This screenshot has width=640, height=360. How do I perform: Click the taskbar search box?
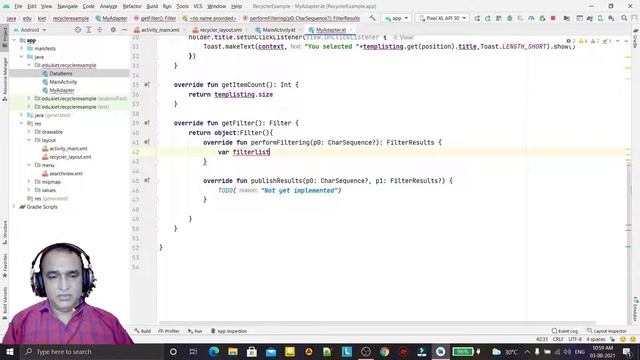pyautogui.click(x=91, y=351)
